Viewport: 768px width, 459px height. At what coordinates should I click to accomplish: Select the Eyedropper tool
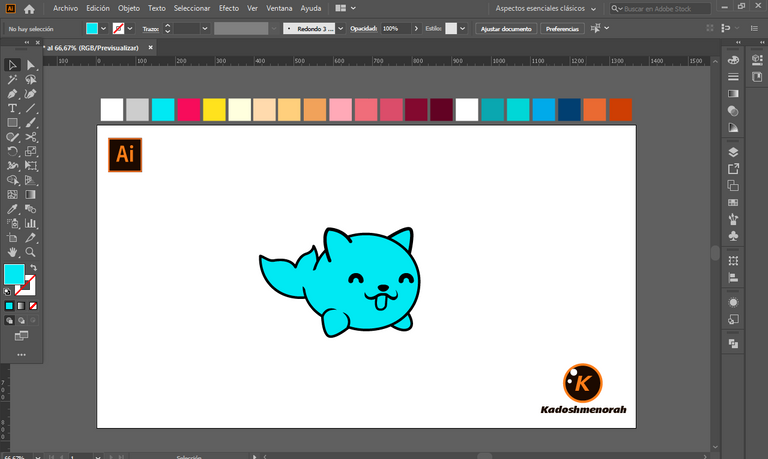coord(12,209)
